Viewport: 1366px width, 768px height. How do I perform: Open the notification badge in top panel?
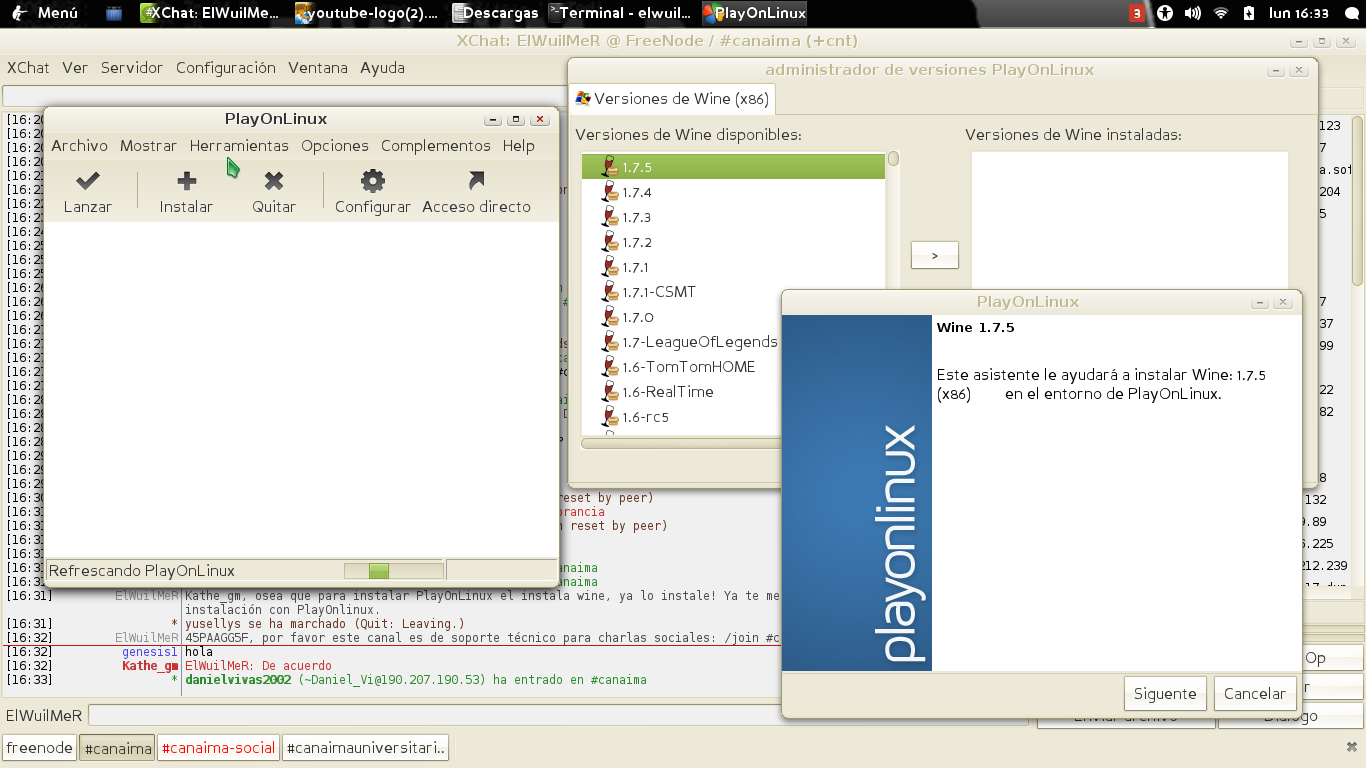click(x=1137, y=13)
